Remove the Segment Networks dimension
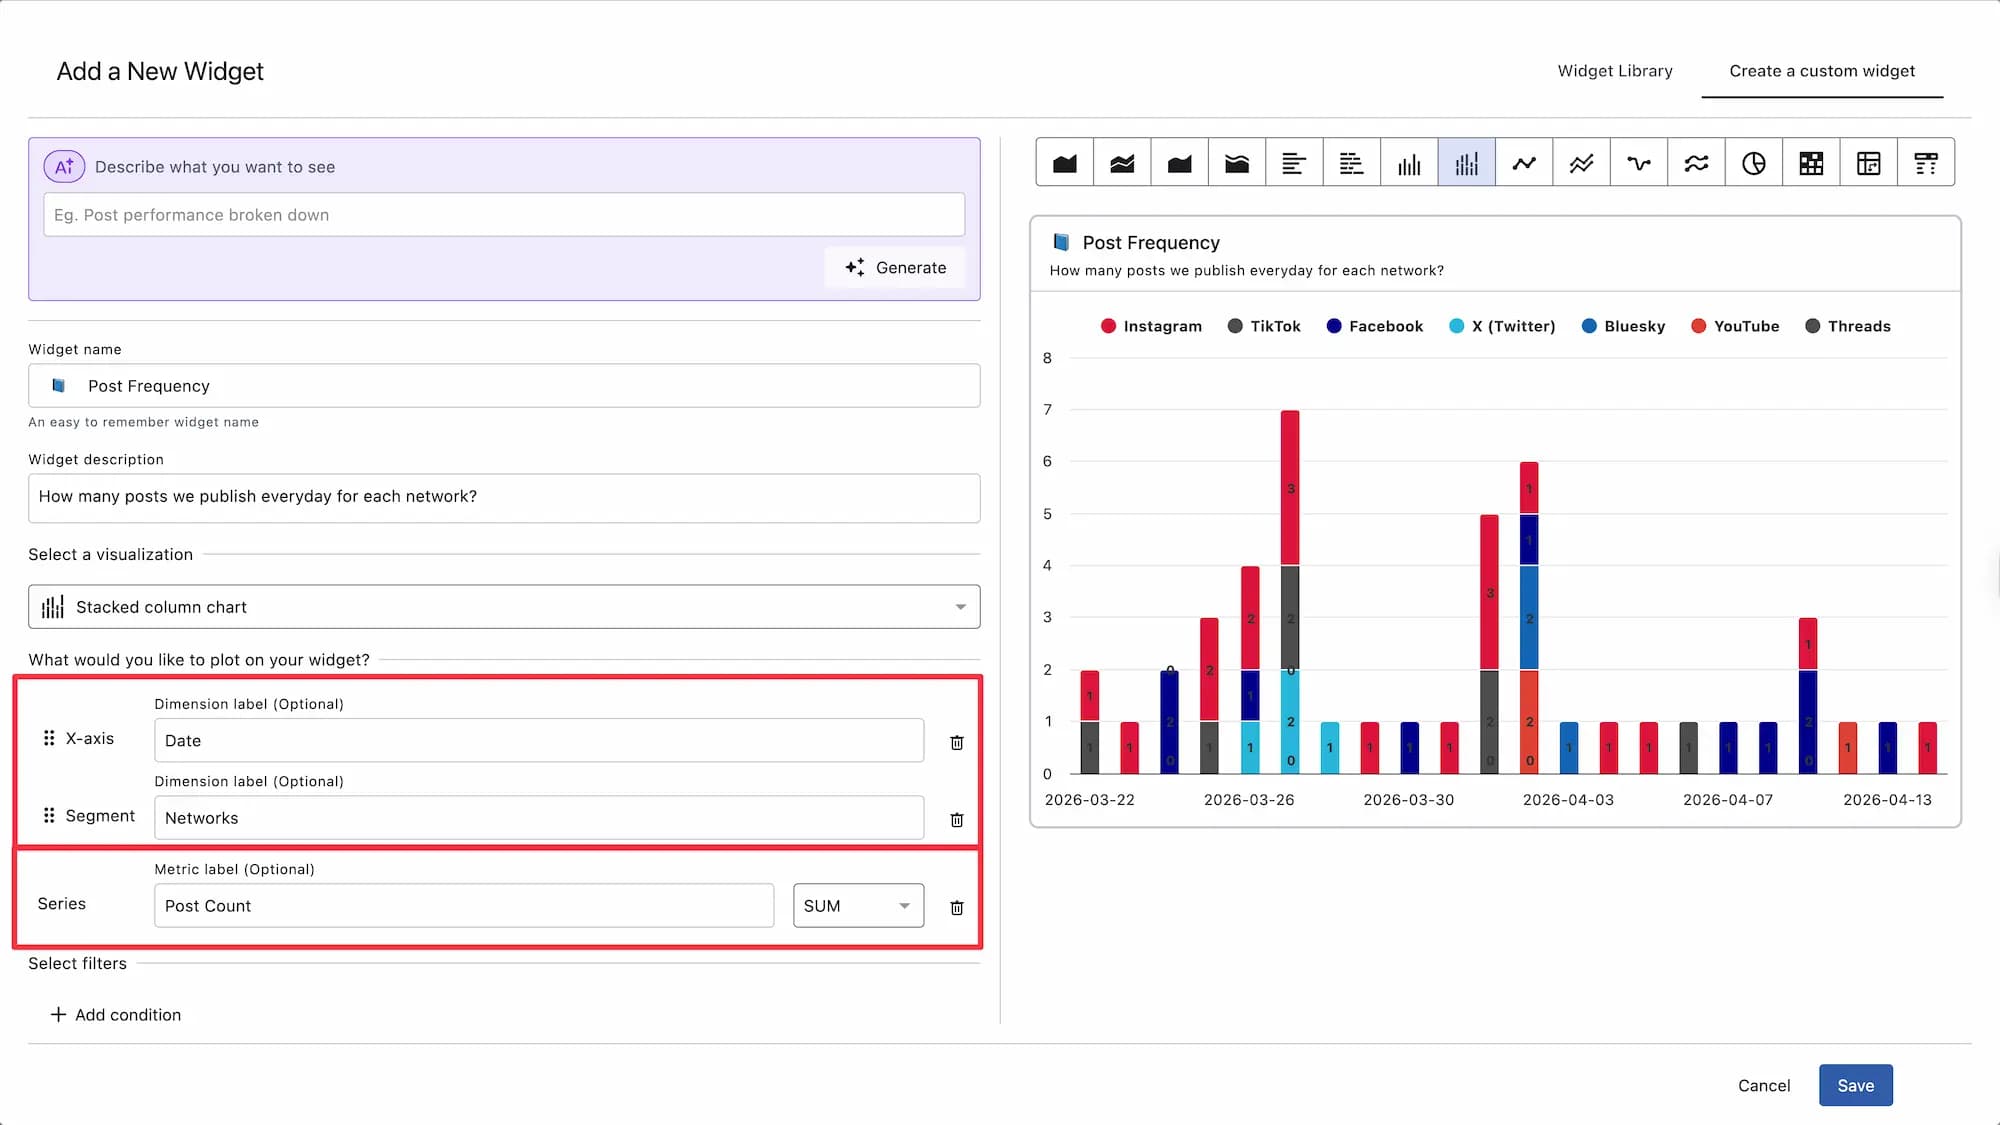The height and width of the screenshot is (1125, 2000). [x=956, y=819]
